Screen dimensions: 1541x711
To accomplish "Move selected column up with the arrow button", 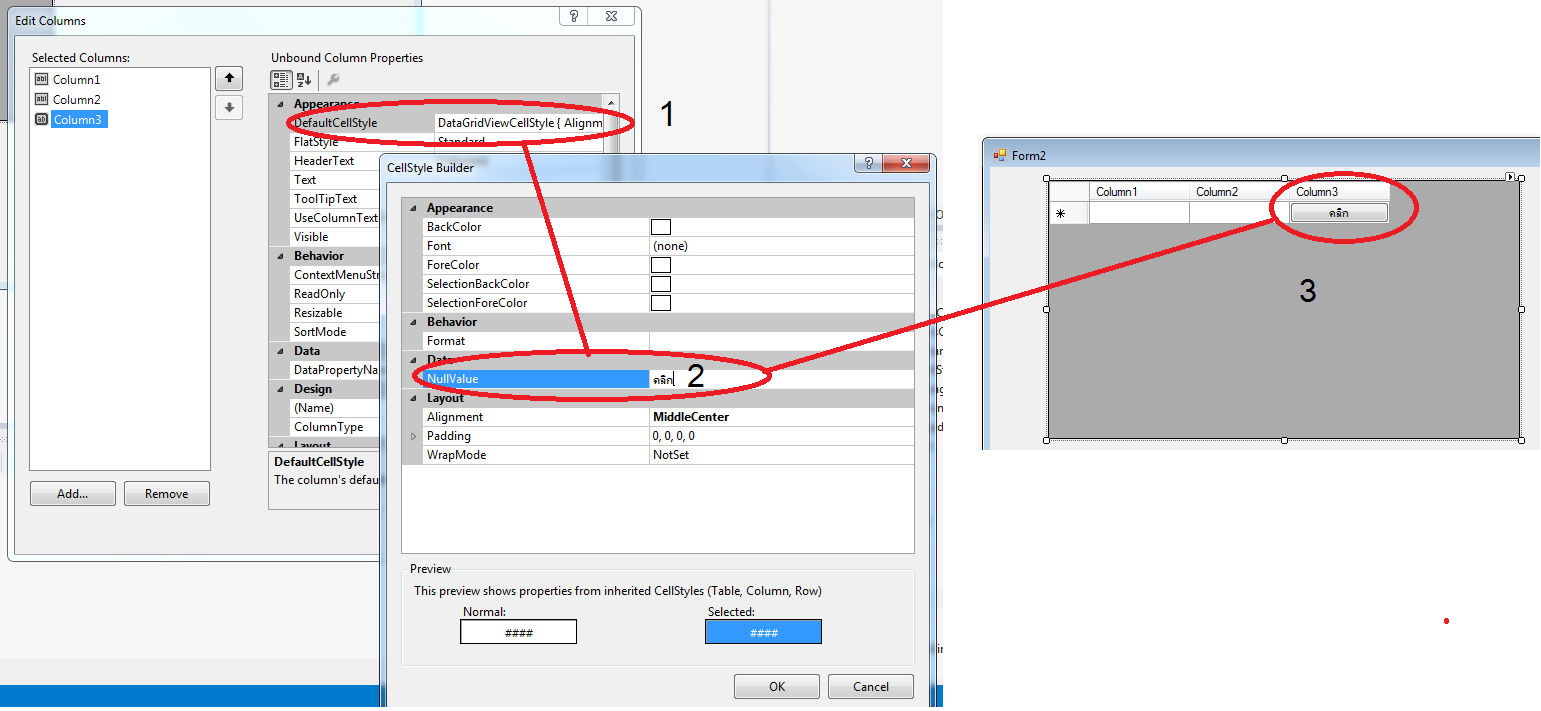I will click(x=229, y=78).
